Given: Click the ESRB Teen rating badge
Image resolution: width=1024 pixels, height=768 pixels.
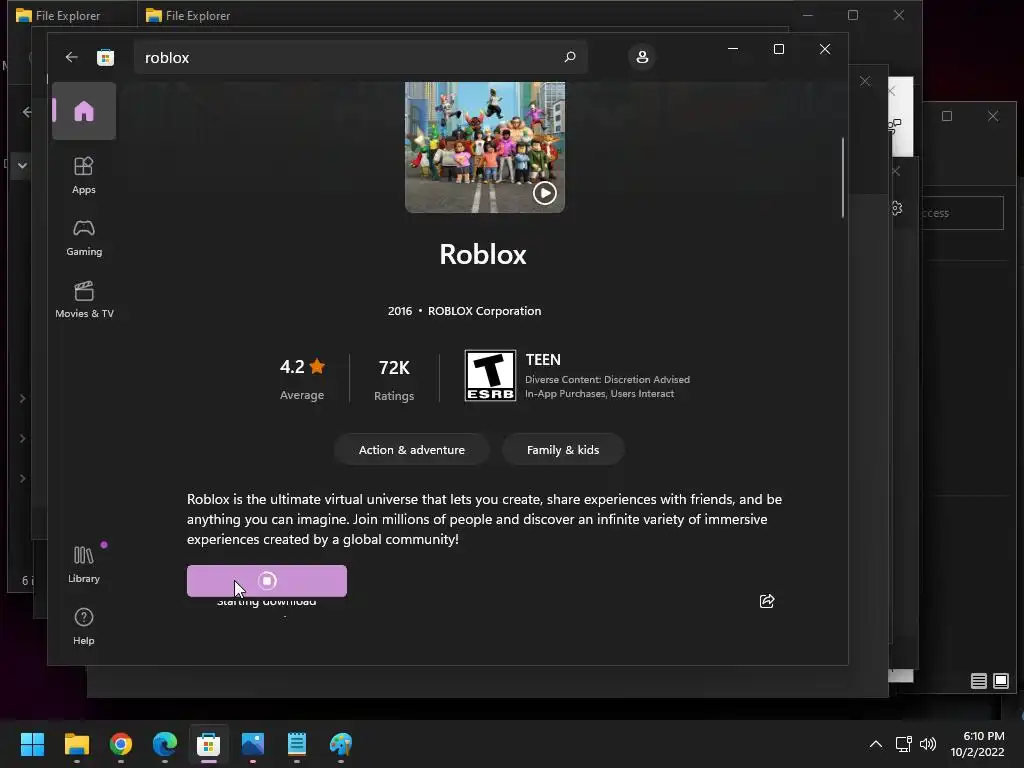Looking at the screenshot, I should (x=490, y=376).
